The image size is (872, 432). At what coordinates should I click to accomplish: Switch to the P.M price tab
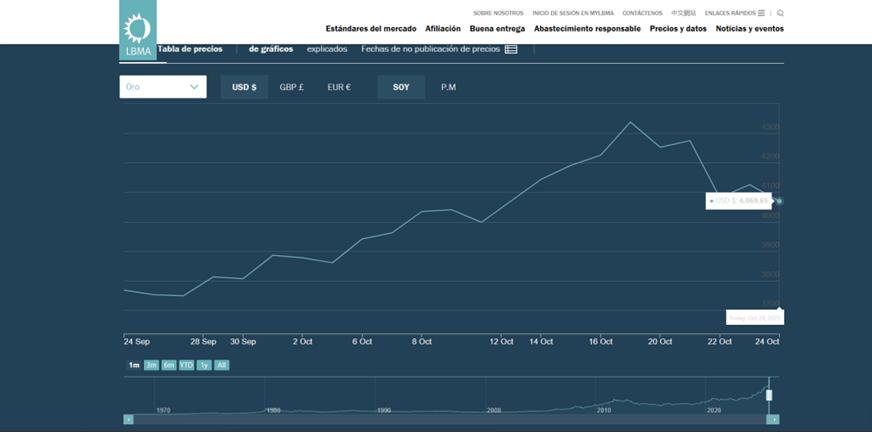click(448, 87)
